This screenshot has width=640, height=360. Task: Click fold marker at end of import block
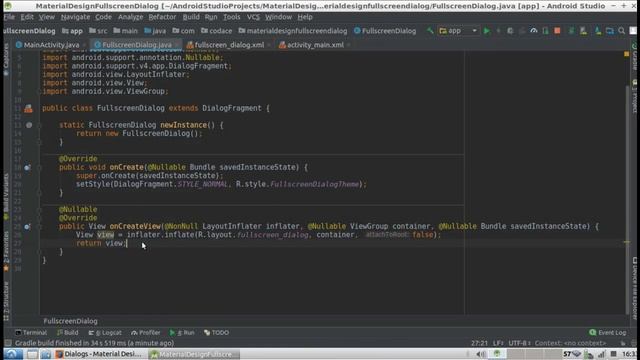tap(40, 91)
